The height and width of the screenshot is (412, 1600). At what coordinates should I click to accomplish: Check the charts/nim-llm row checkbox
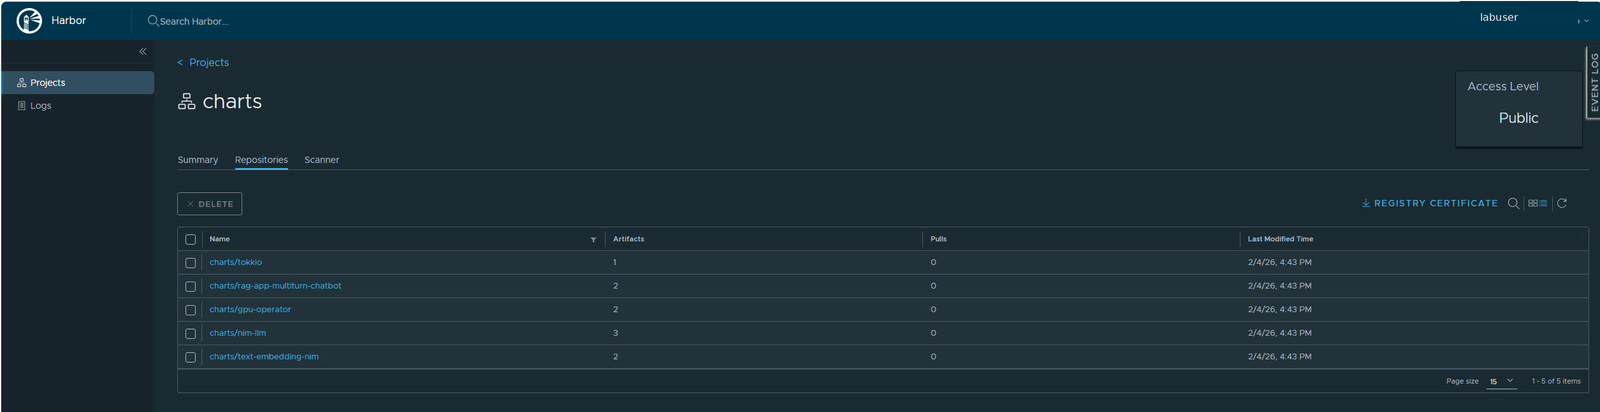(190, 333)
